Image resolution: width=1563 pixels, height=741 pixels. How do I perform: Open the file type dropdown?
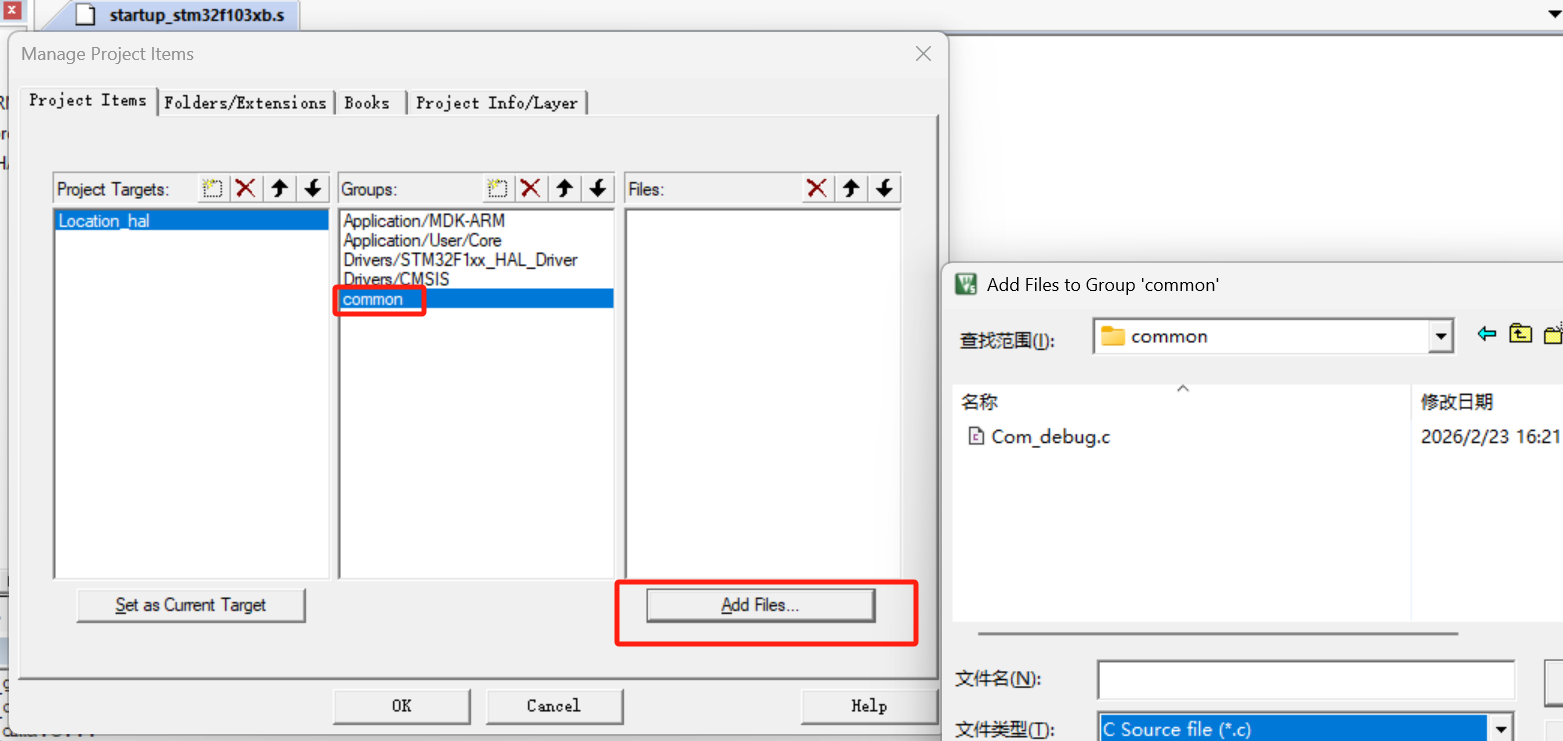pyautogui.click(x=1499, y=729)
